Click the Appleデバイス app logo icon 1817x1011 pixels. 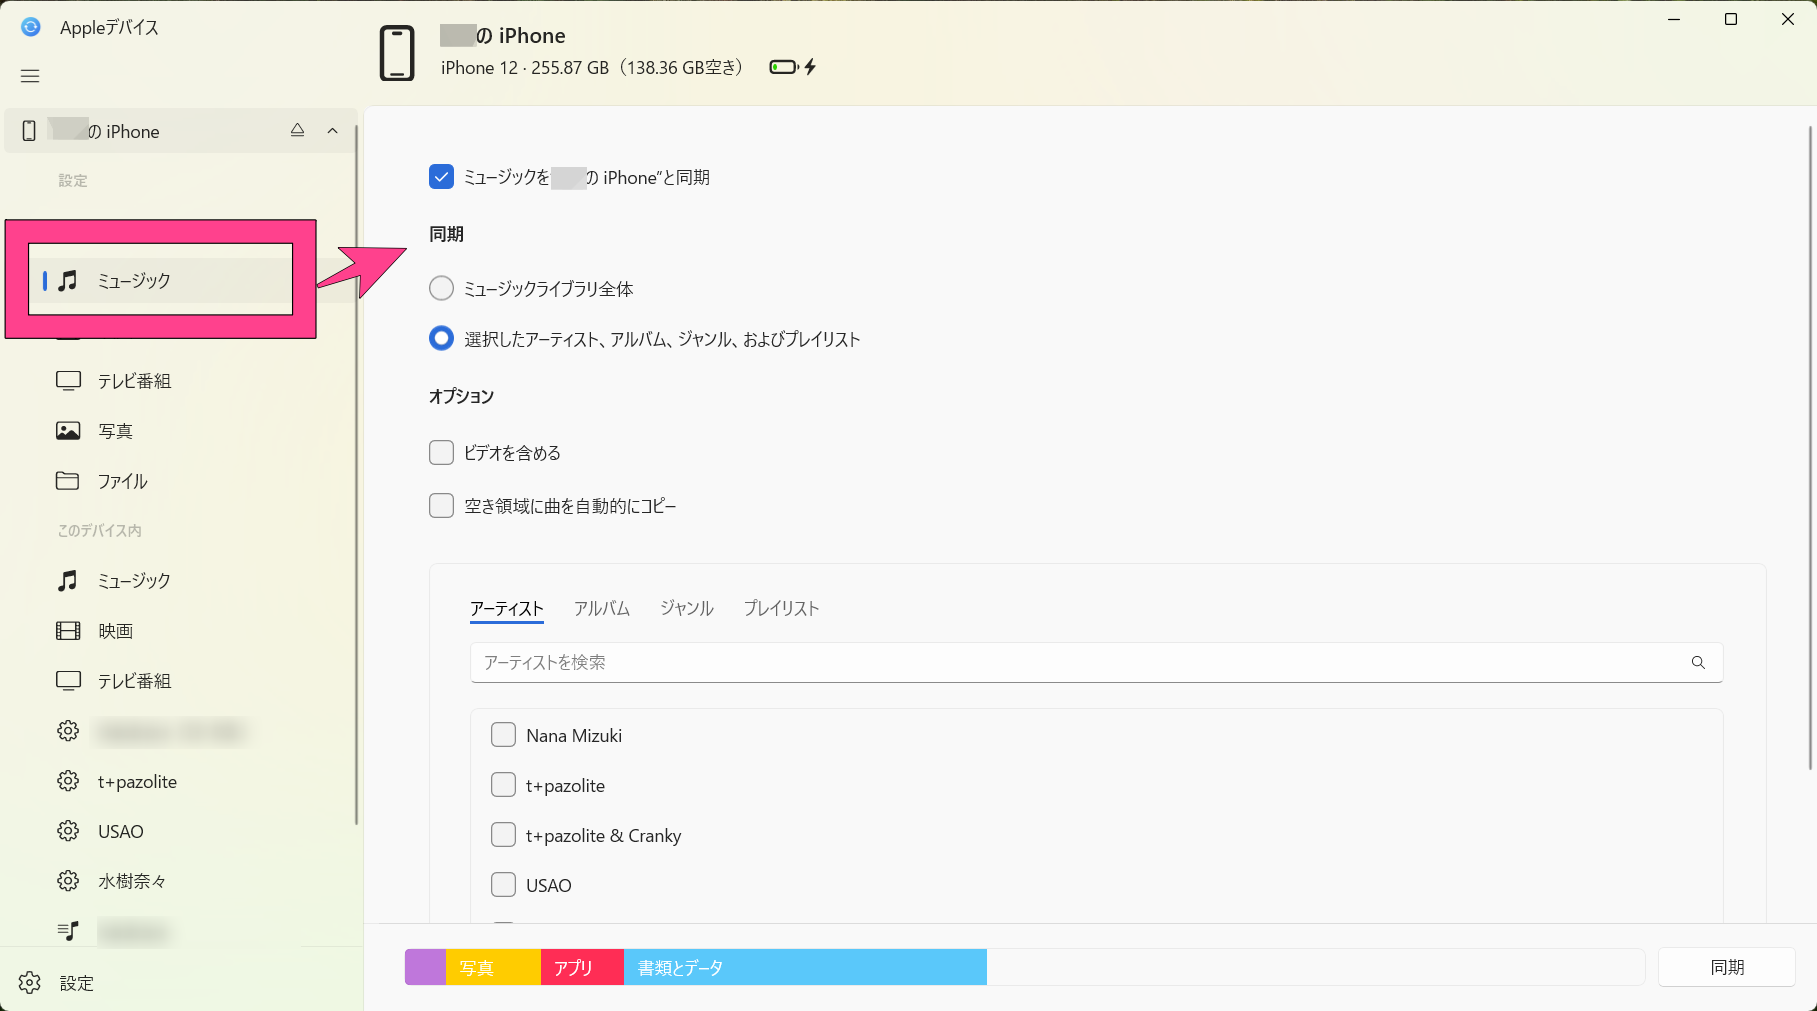[31, 27]
